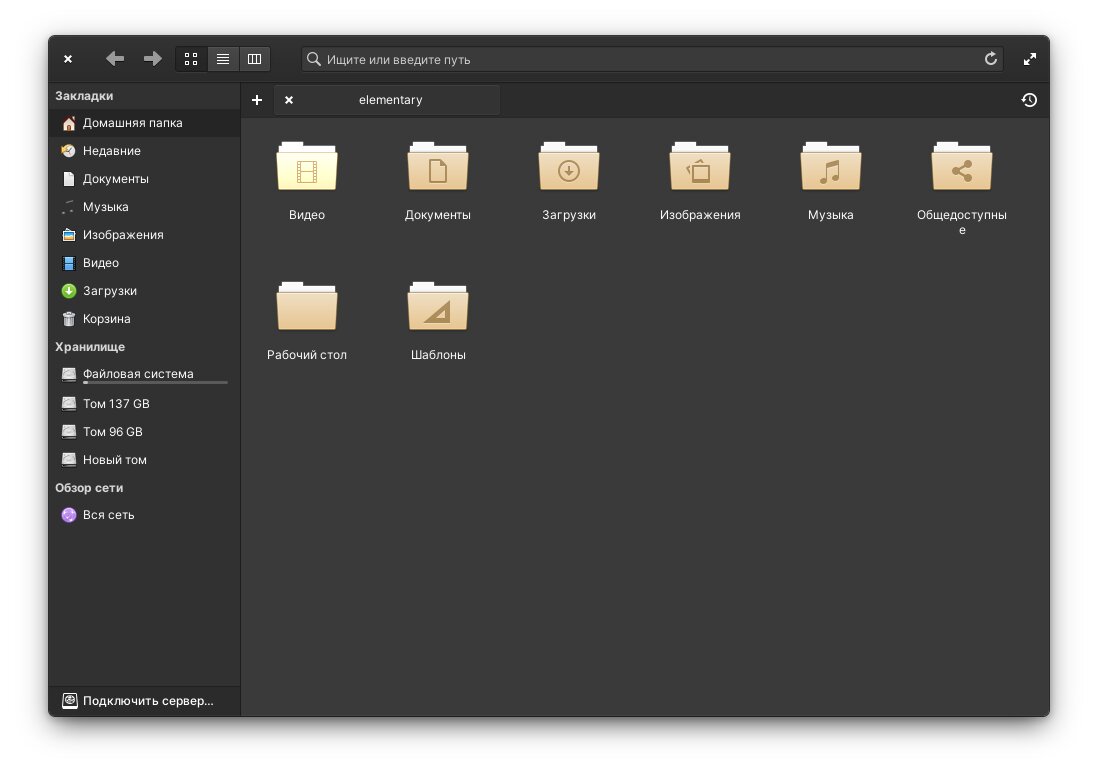This screenshot has height=778, width=1098.
Task: Switch to column view mode
Action: tap(254, 59)
